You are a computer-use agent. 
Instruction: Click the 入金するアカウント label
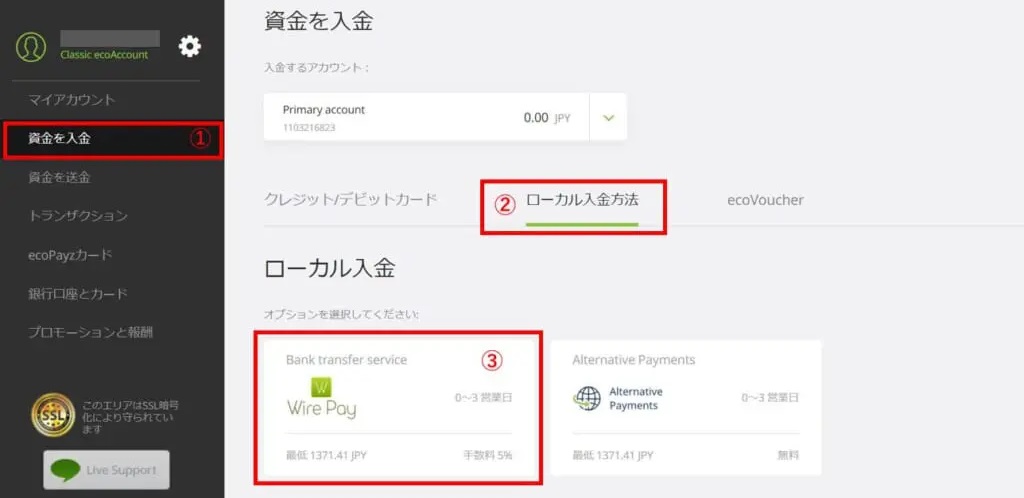pos(317,68)
